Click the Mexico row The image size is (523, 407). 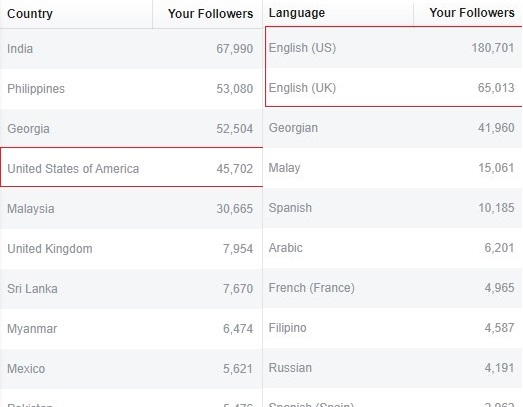[x=131, y=369]
